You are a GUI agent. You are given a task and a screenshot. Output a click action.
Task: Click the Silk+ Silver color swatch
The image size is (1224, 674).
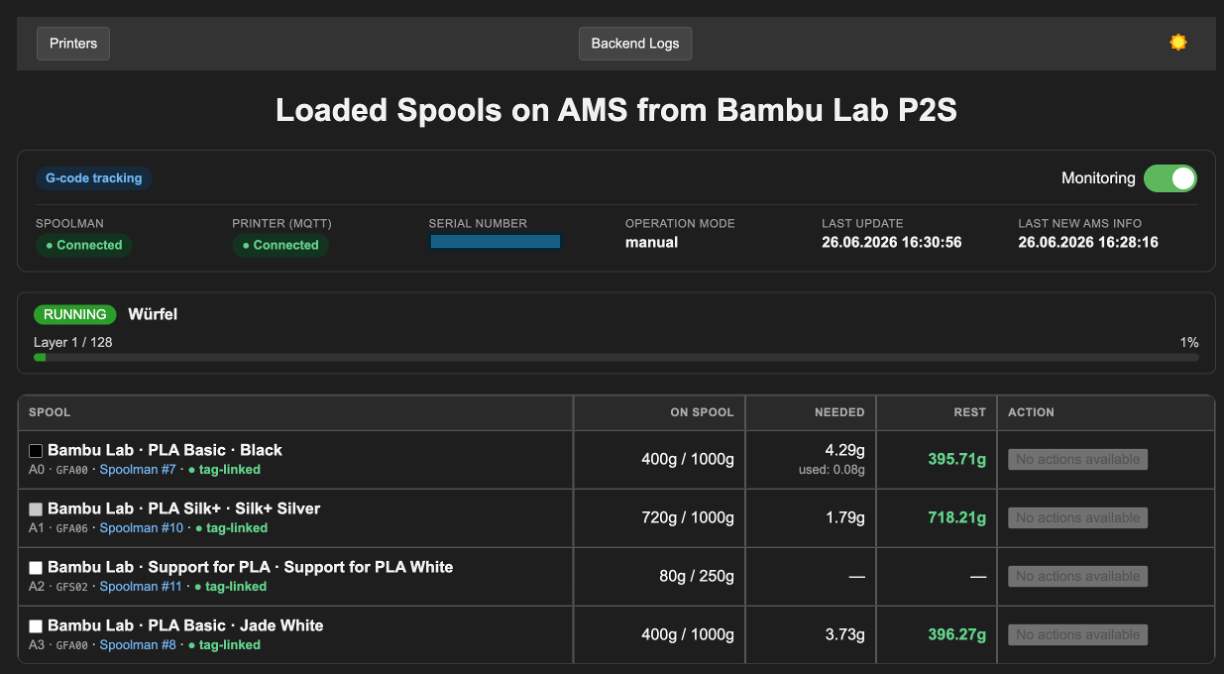click(x=36, y=509)
